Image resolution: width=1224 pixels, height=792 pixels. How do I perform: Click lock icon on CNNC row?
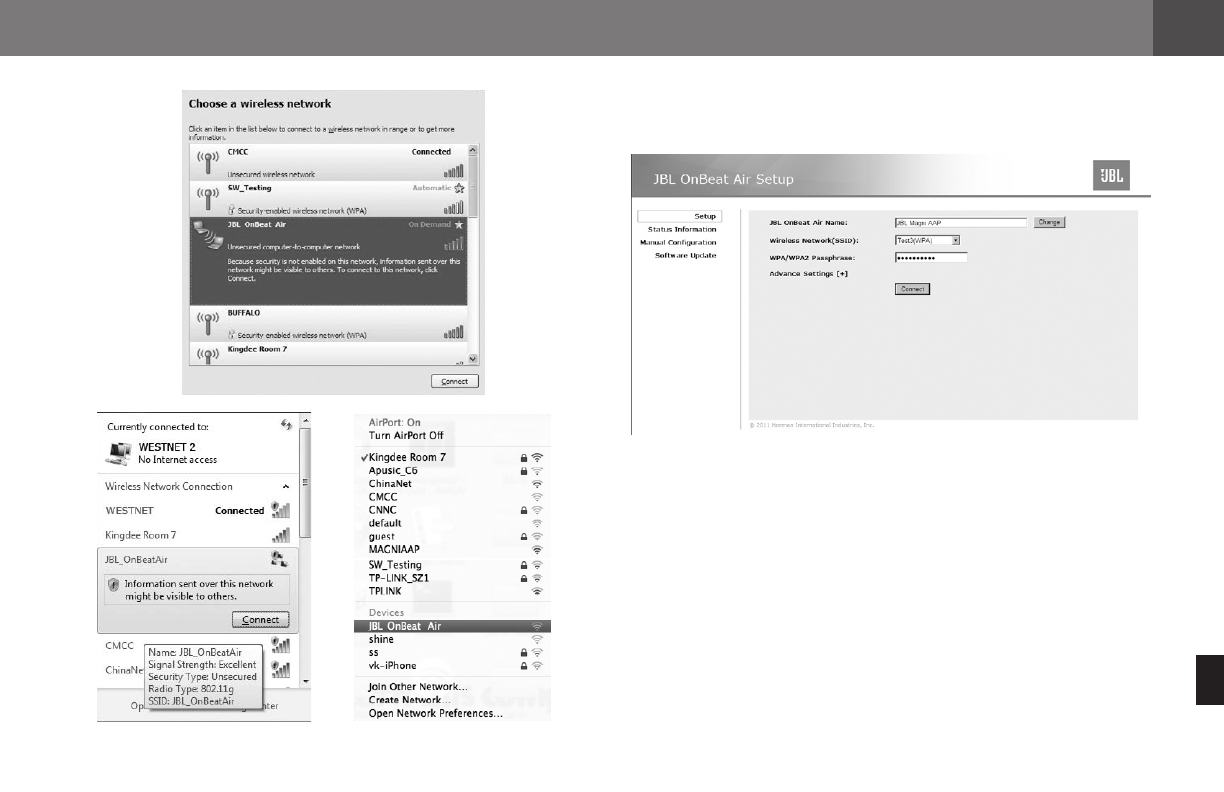tap(523, 510)
